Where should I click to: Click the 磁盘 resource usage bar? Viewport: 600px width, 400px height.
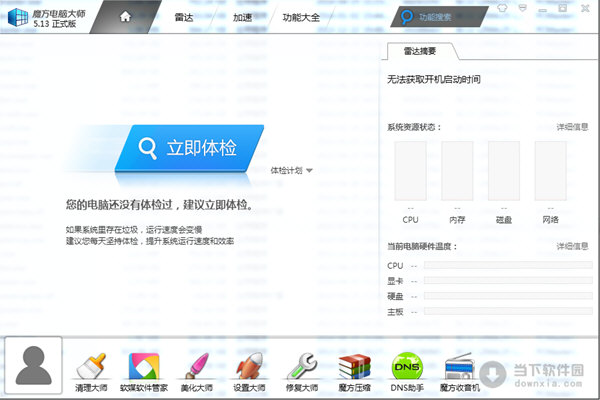(504, 171)
